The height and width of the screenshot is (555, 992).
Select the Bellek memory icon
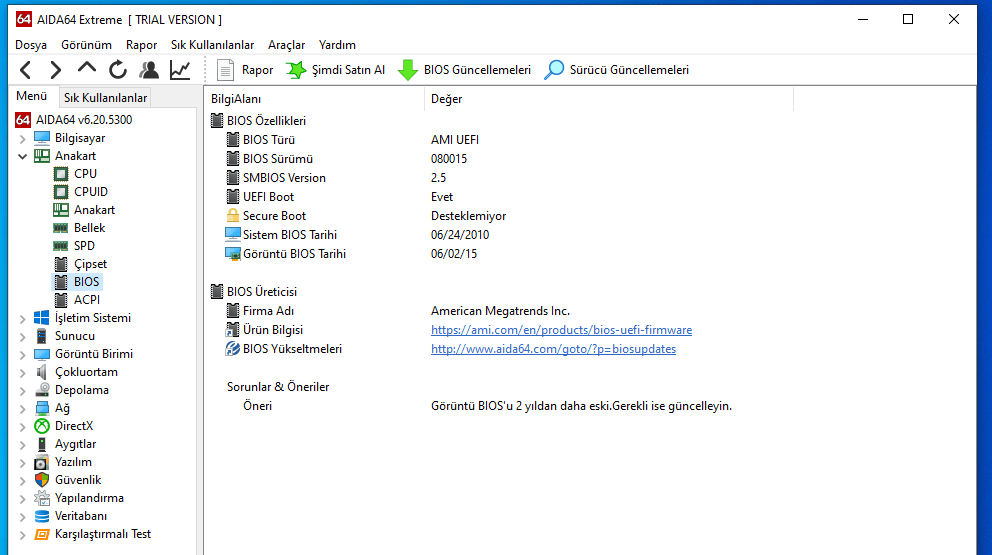61,228
